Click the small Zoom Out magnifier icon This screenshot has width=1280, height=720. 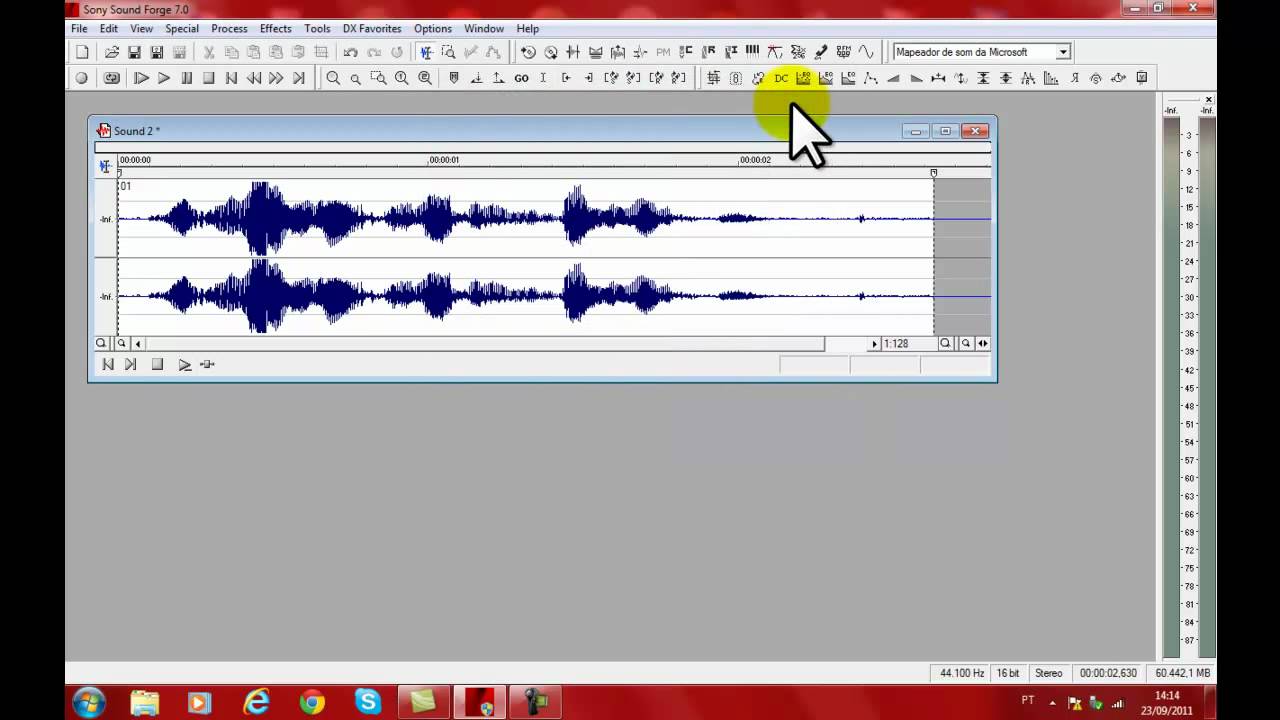355,78
